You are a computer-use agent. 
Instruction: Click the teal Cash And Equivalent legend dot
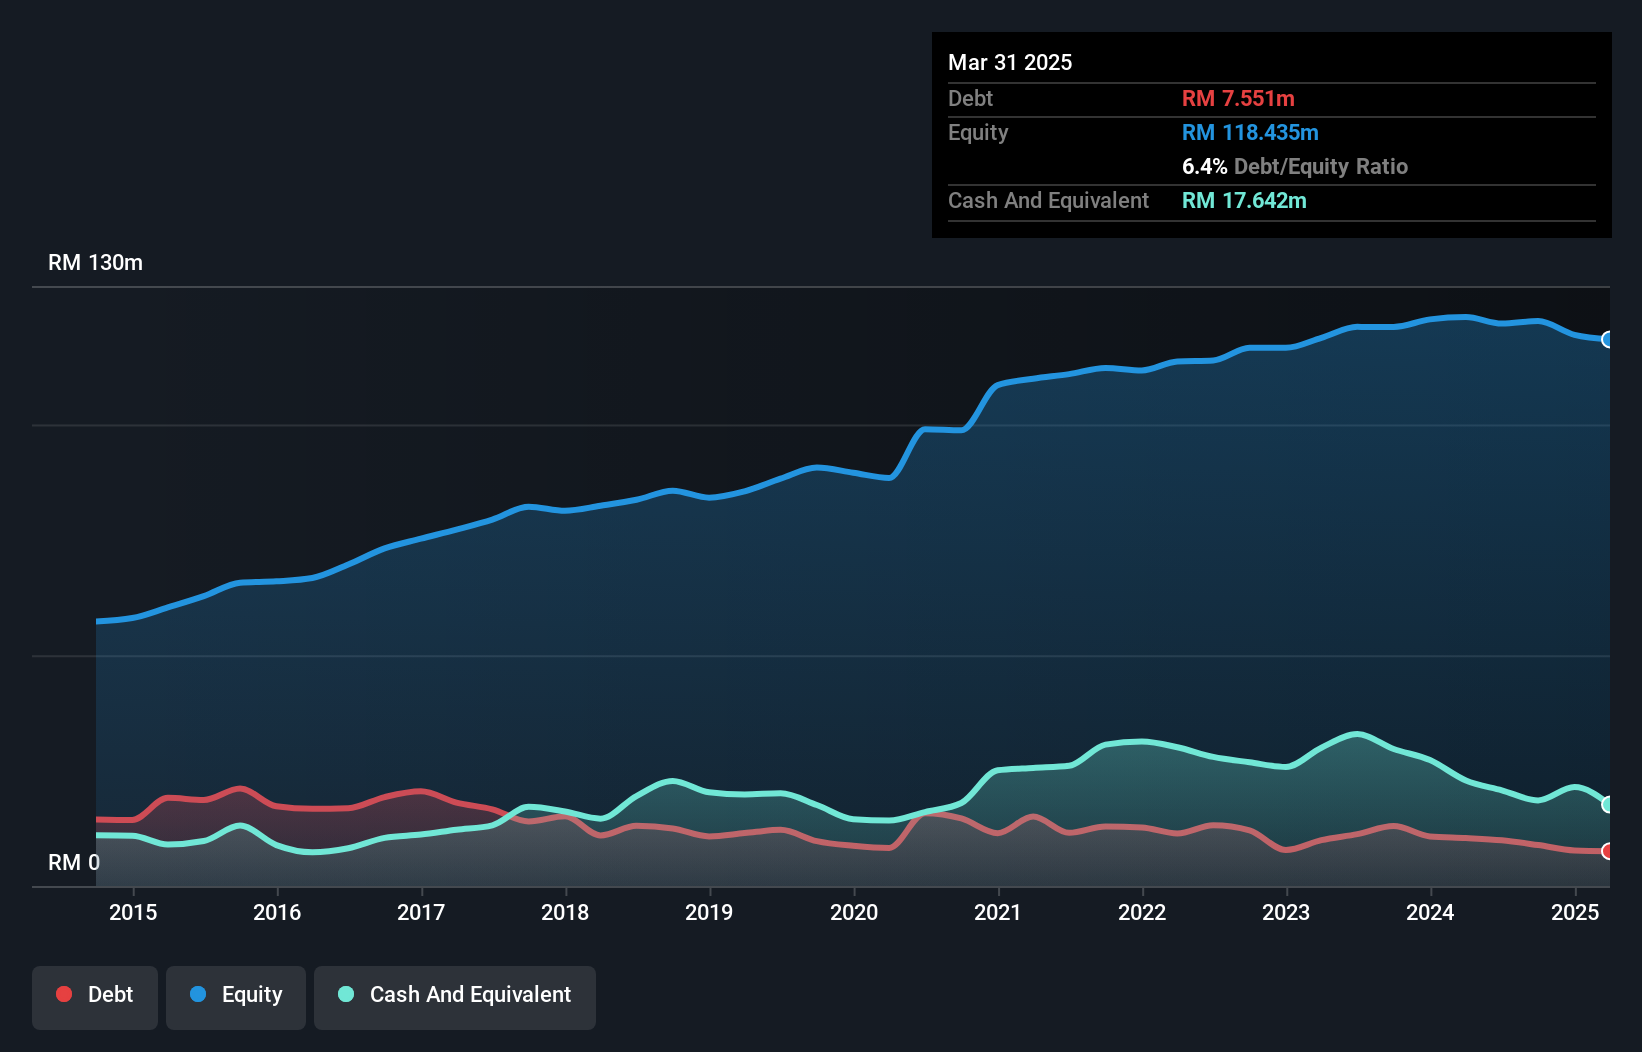tap(346, 994)
